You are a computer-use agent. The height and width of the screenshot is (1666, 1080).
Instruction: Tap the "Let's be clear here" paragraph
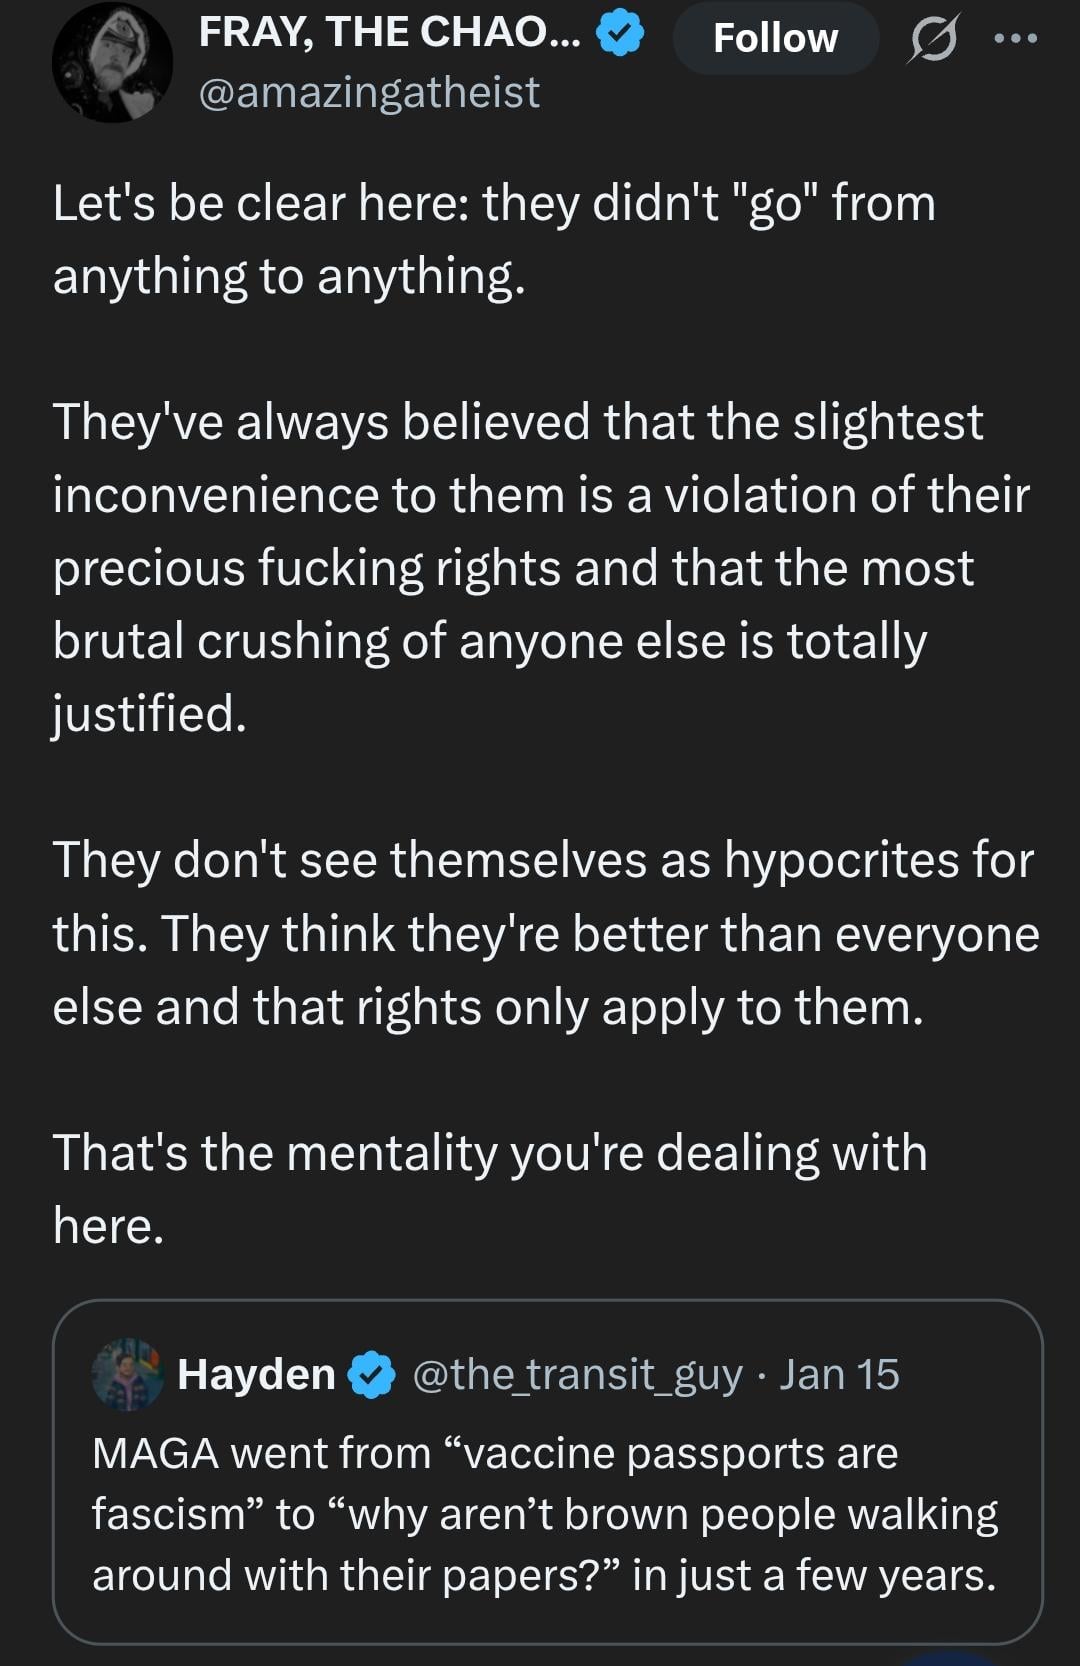tap(494, 239)
